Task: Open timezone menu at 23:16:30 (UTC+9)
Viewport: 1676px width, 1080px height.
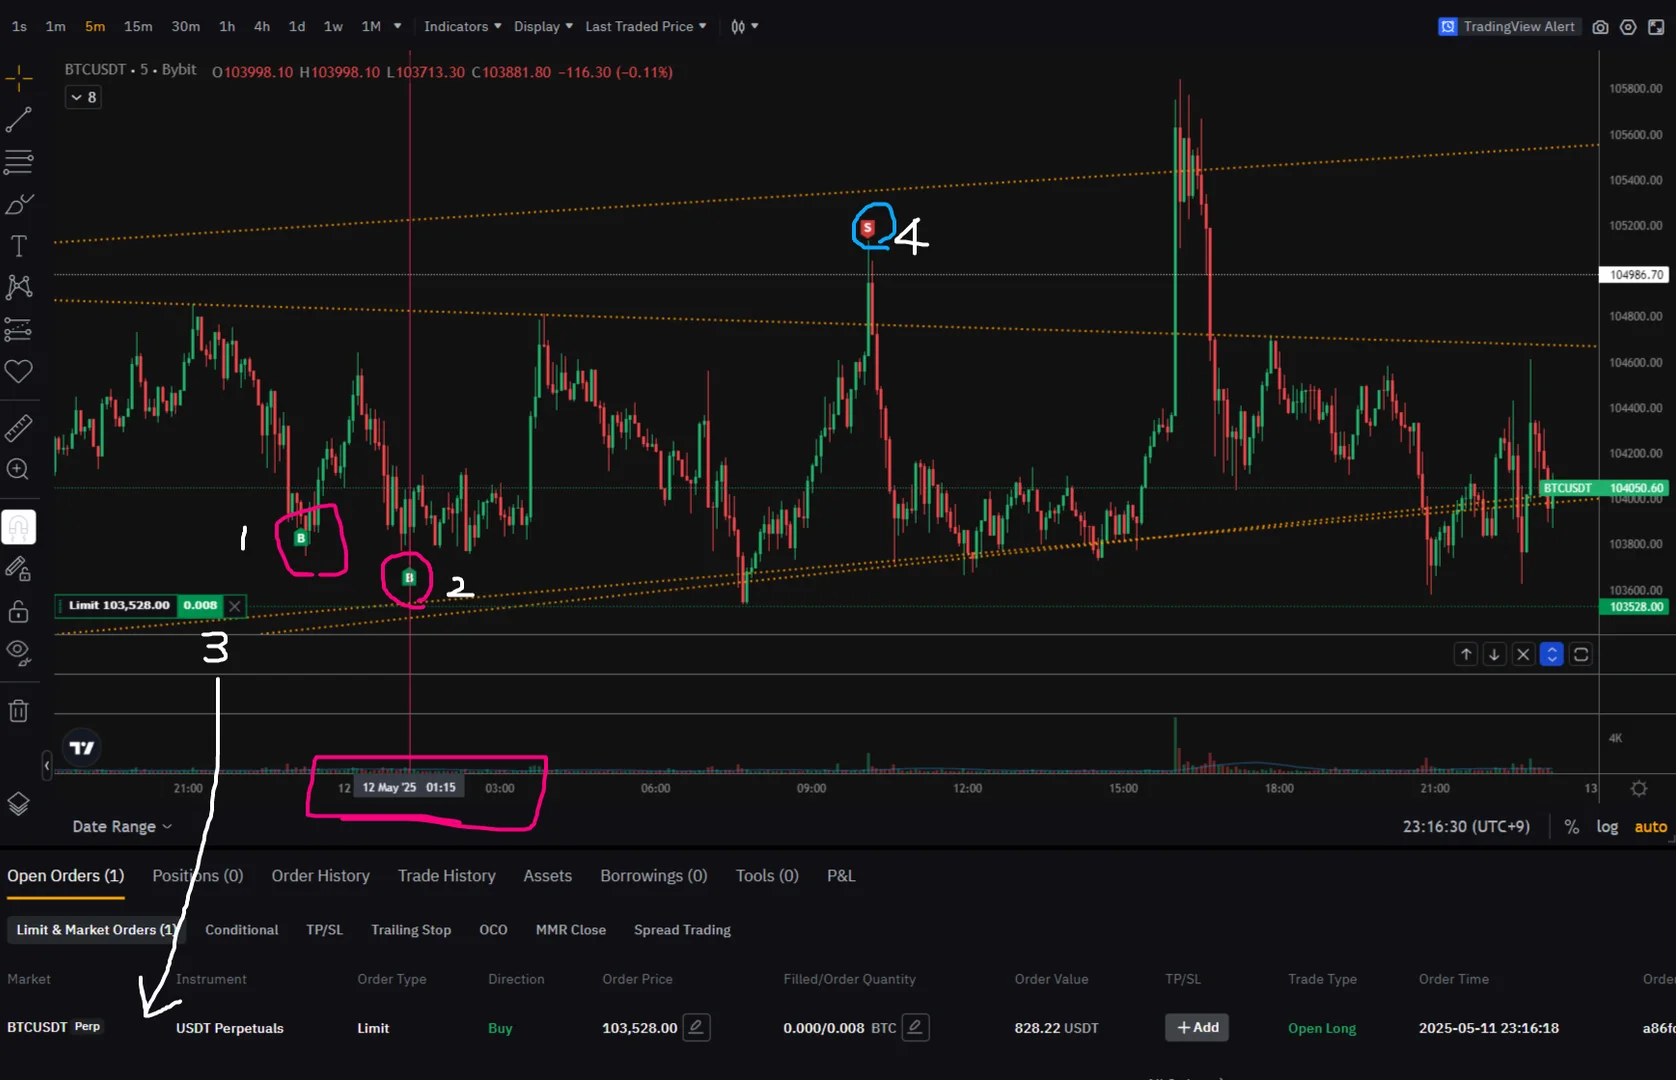Action: pos(1466,827)
